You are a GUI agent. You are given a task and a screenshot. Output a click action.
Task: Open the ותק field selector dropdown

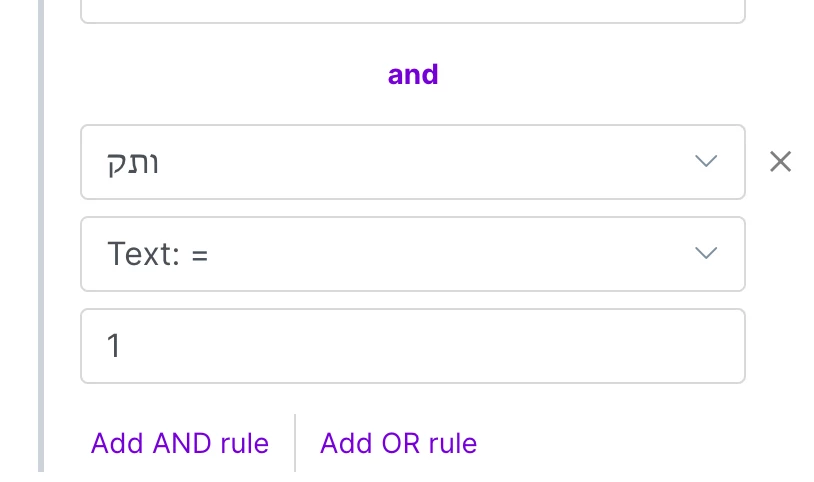(412, 162)
